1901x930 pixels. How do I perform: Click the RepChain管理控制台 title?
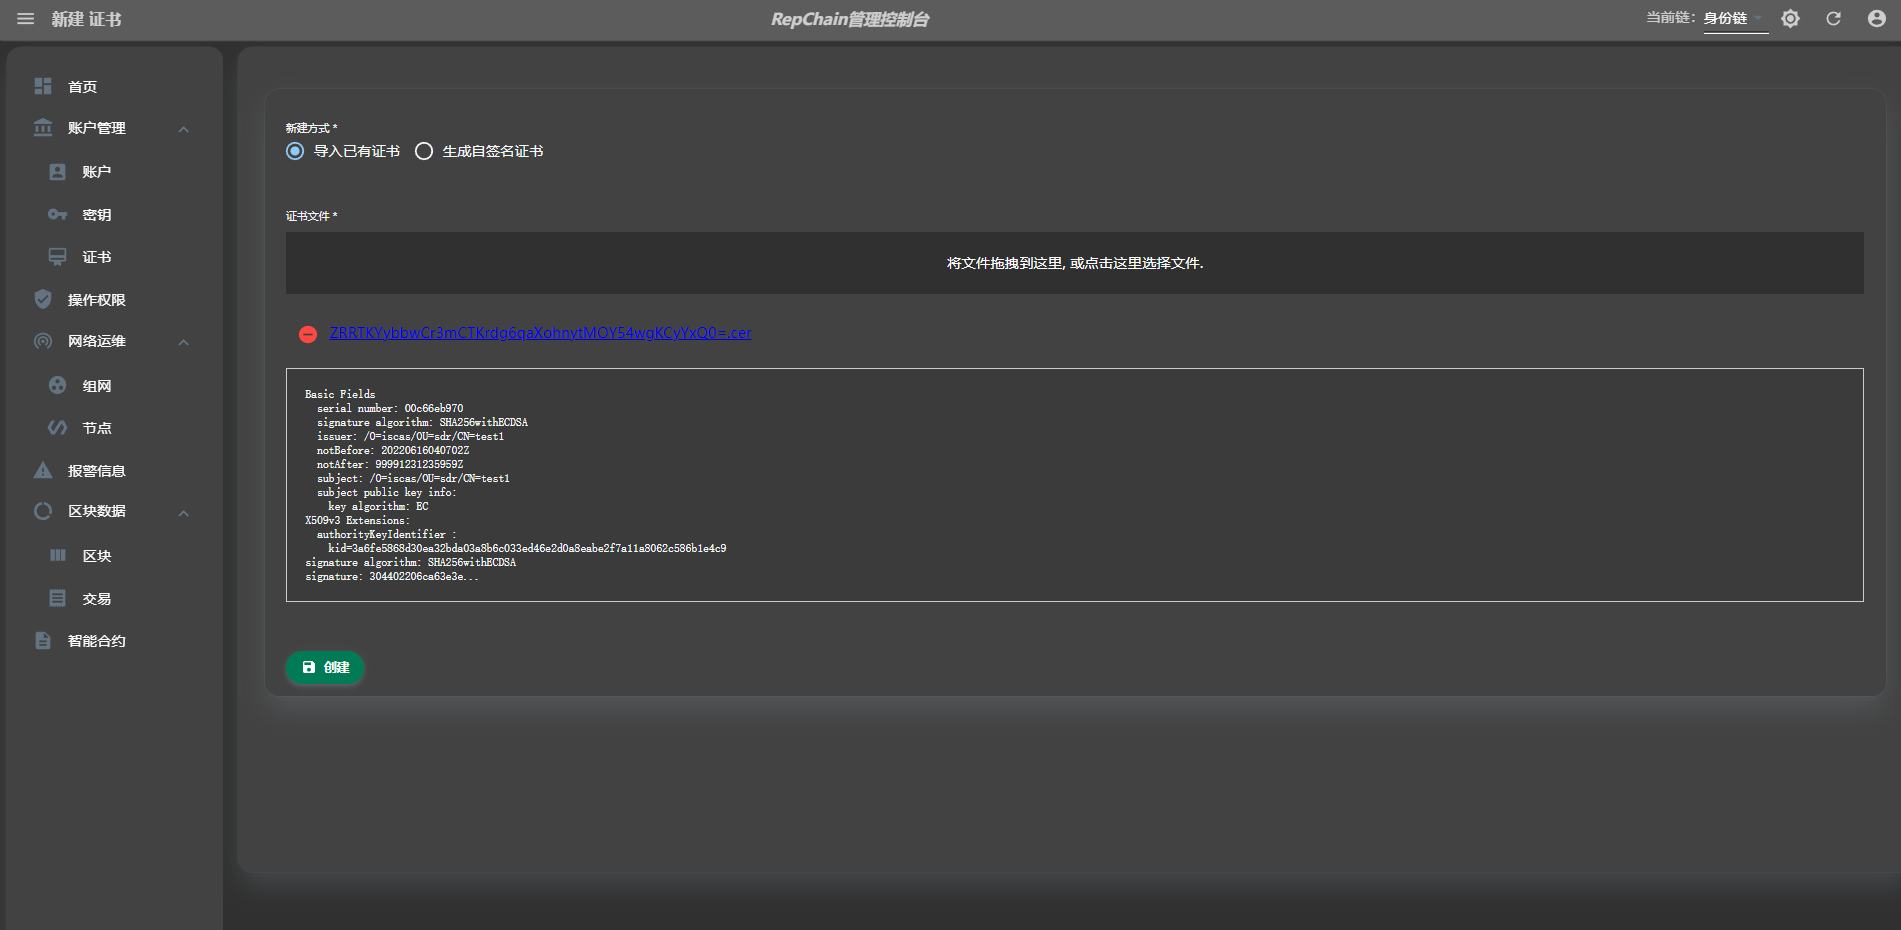[x=850, y=19]
